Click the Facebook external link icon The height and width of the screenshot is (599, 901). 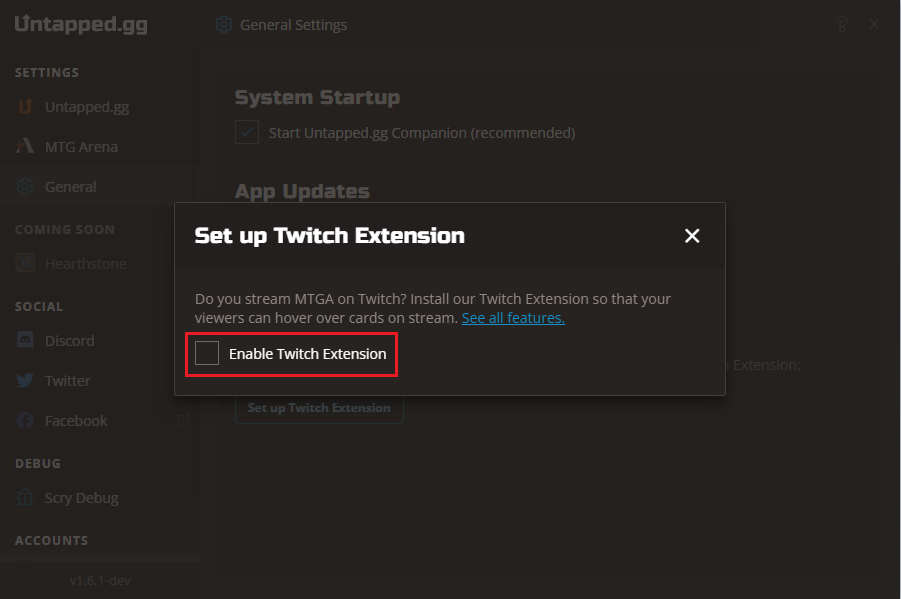click(183, 420)
